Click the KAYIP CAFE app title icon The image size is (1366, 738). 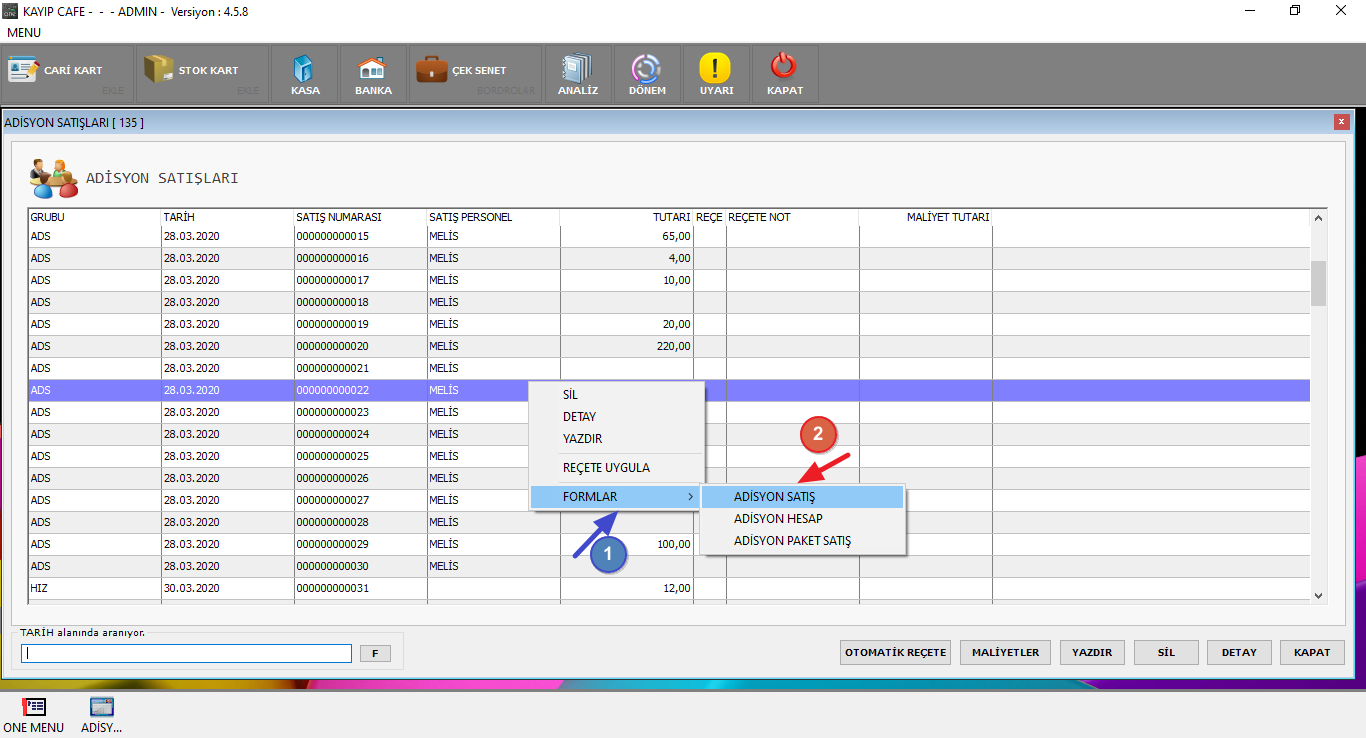(x=11, y=11)
